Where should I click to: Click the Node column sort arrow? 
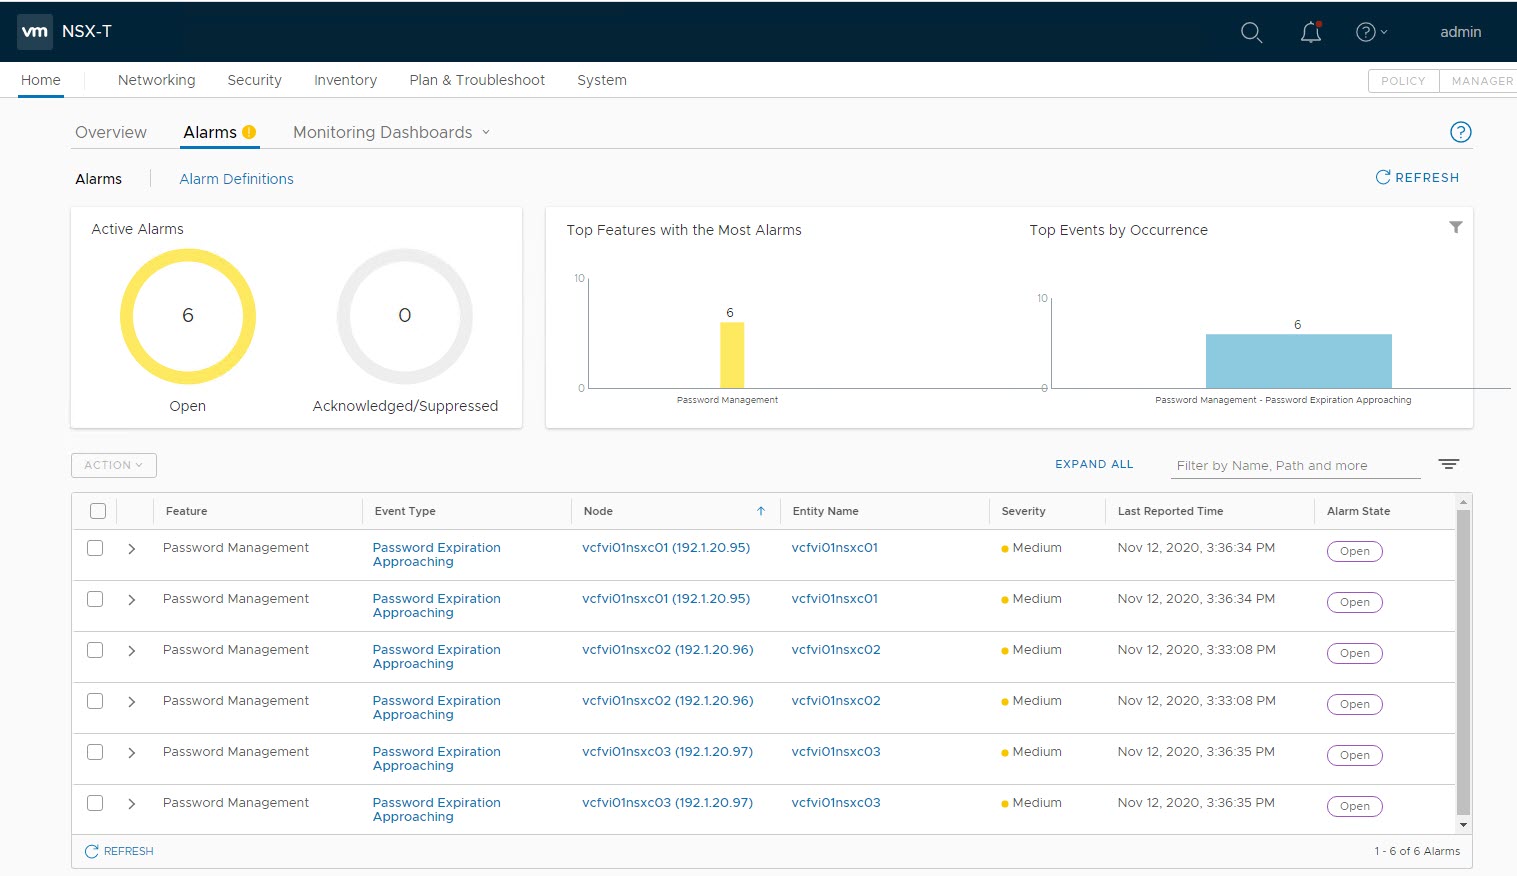761,511
